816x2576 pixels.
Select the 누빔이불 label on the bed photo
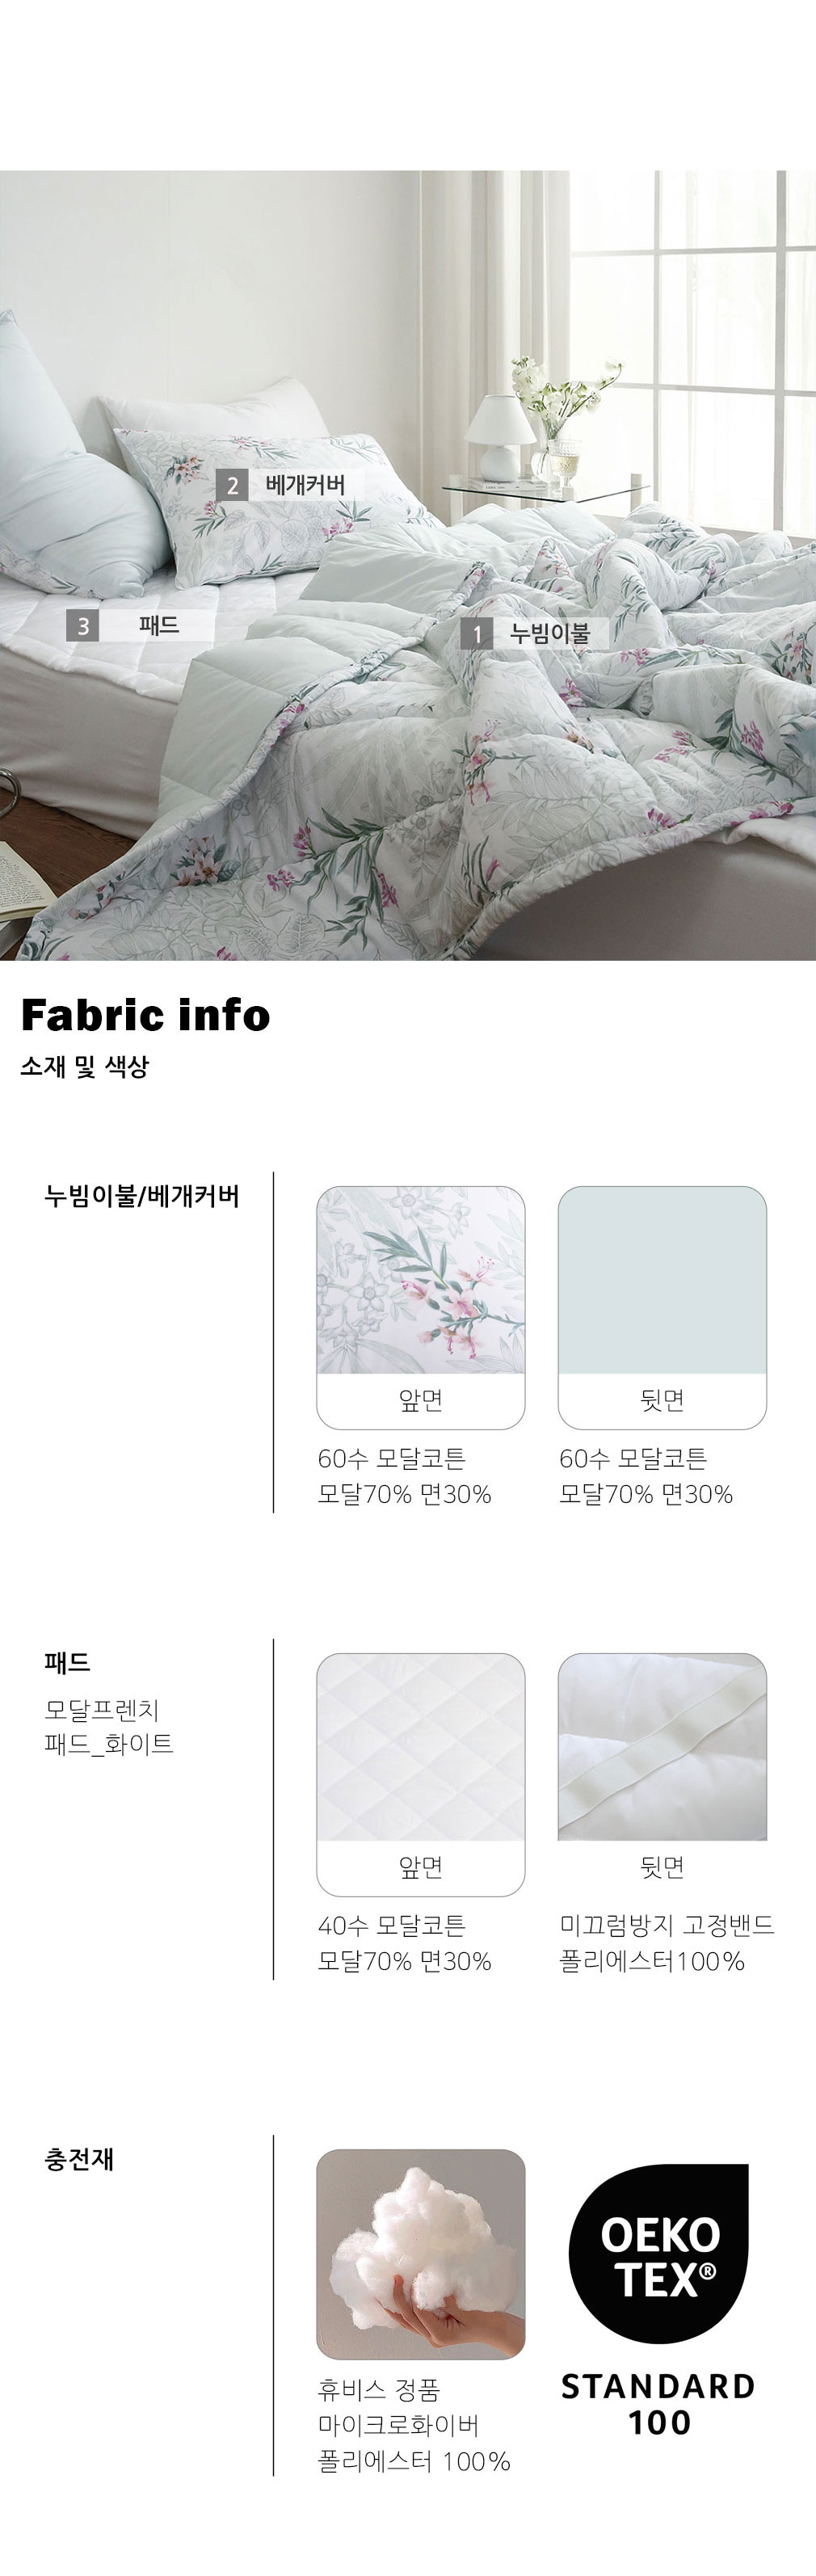pyautogui.click(x=550, y=633)
